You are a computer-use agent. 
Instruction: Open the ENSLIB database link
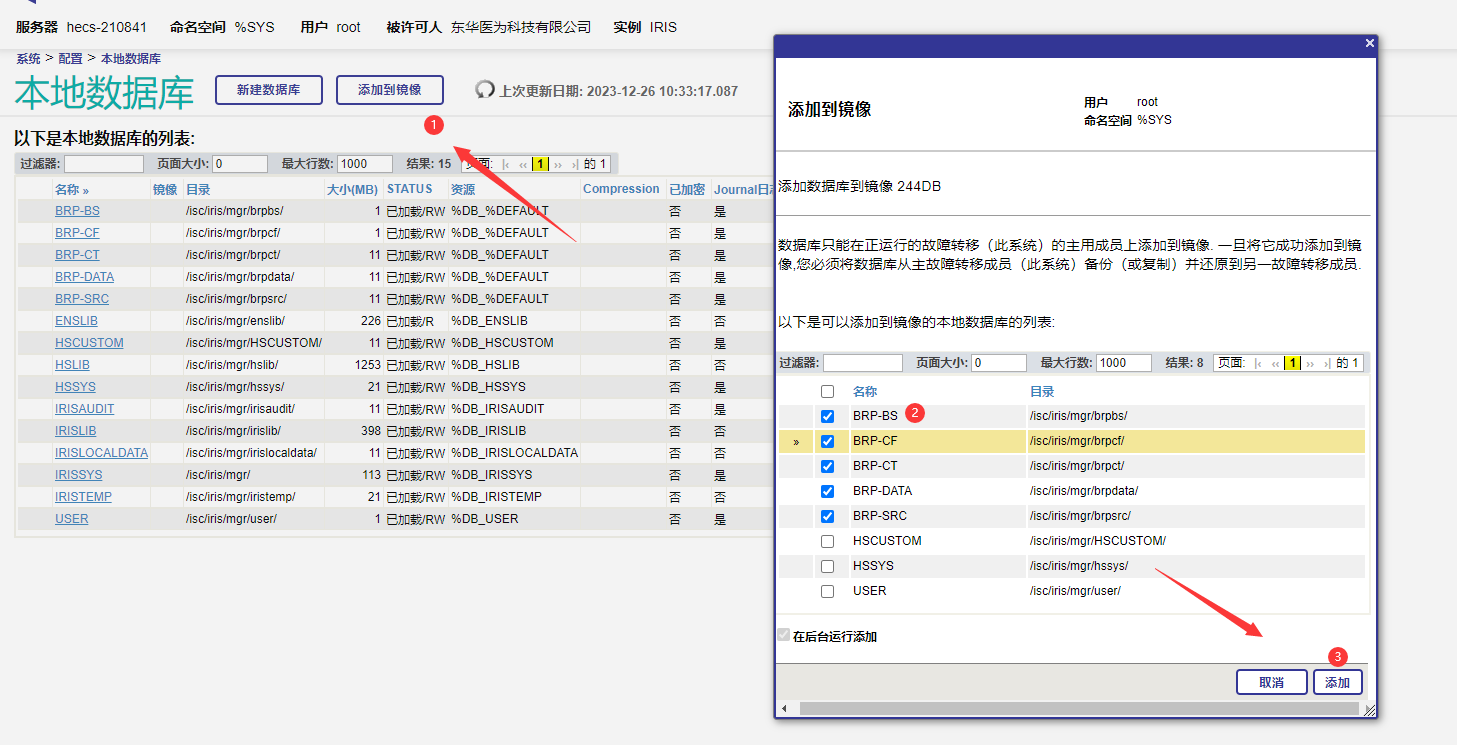point(76,321)
